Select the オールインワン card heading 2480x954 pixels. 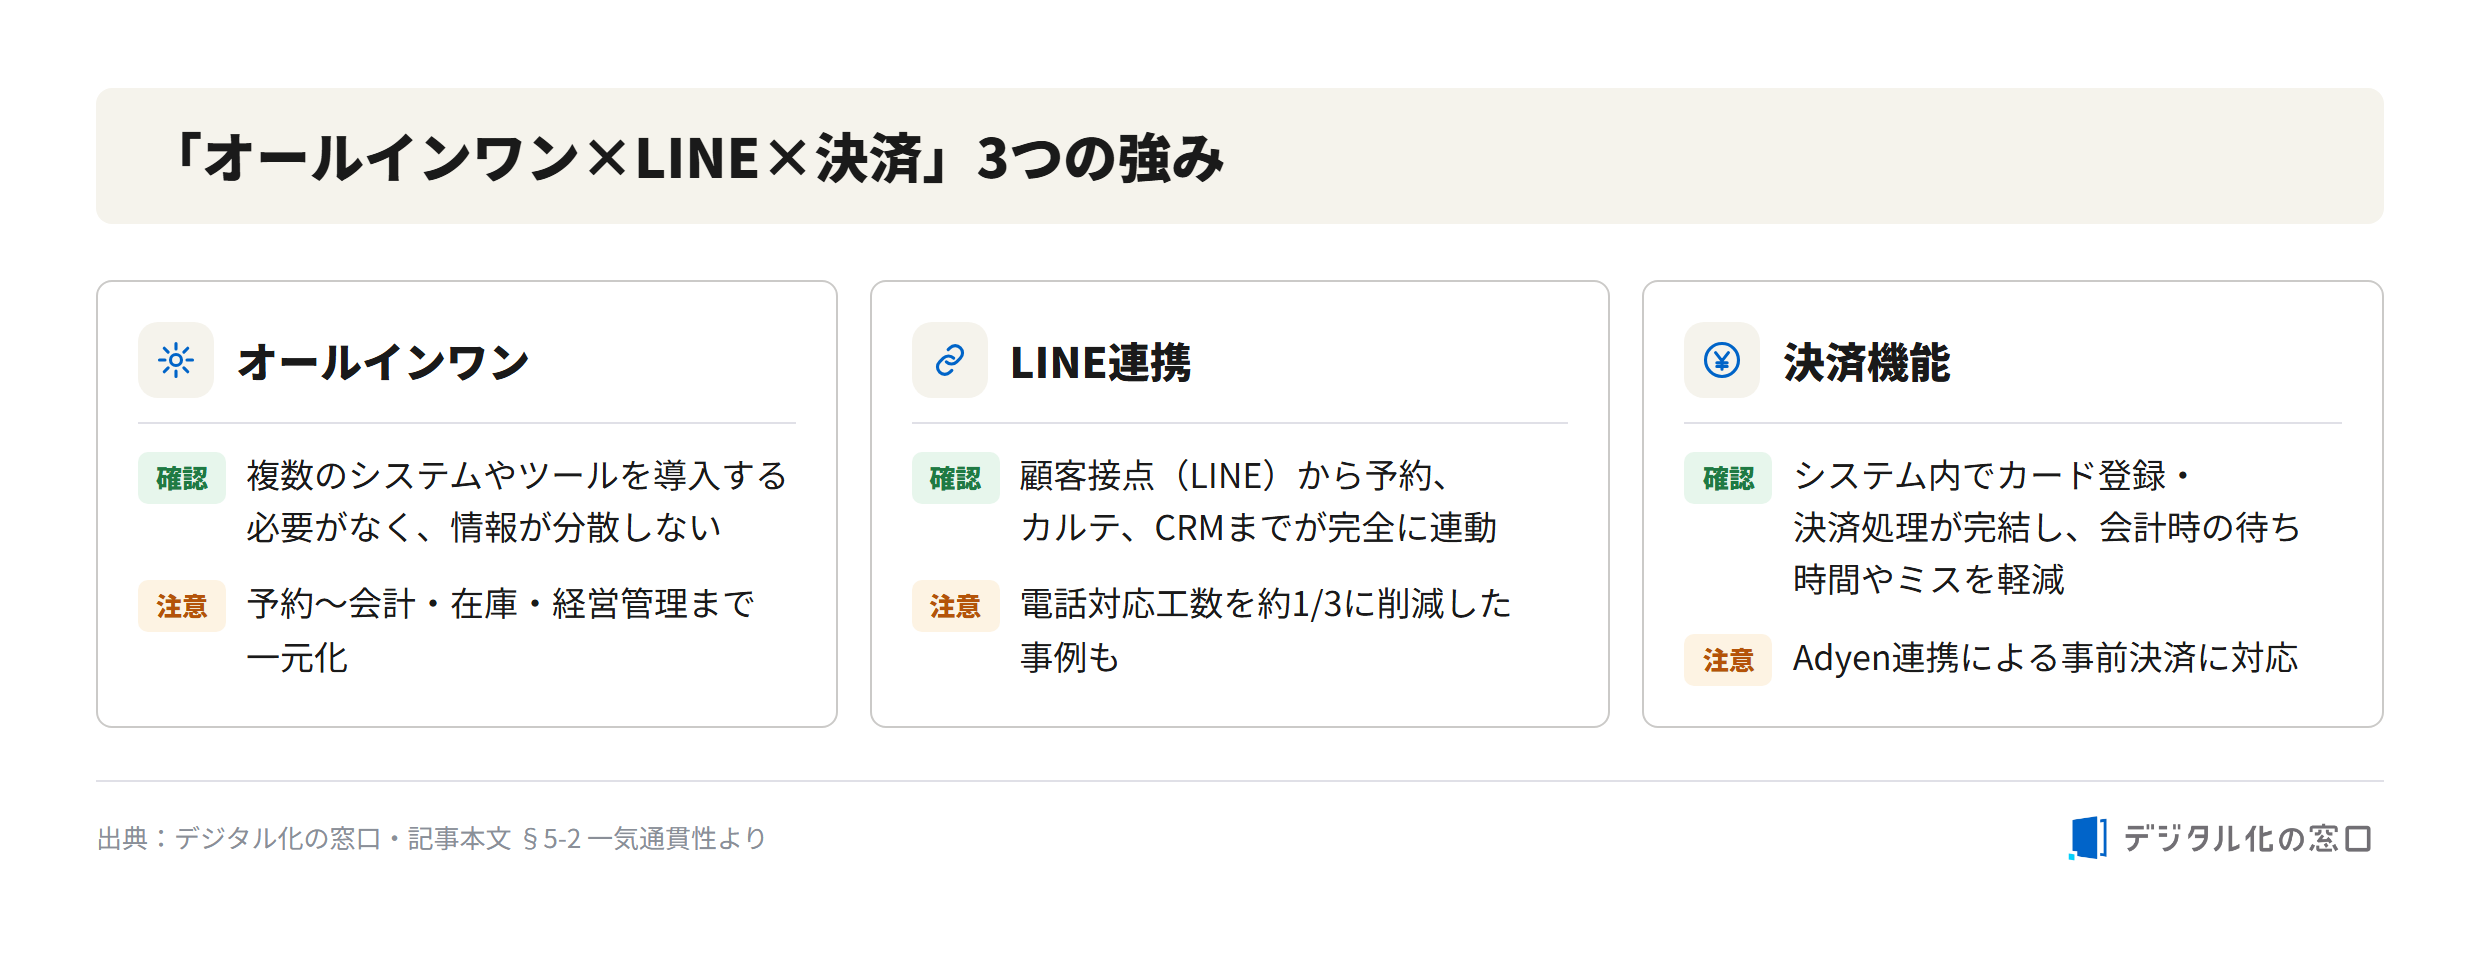click(383, 362)
